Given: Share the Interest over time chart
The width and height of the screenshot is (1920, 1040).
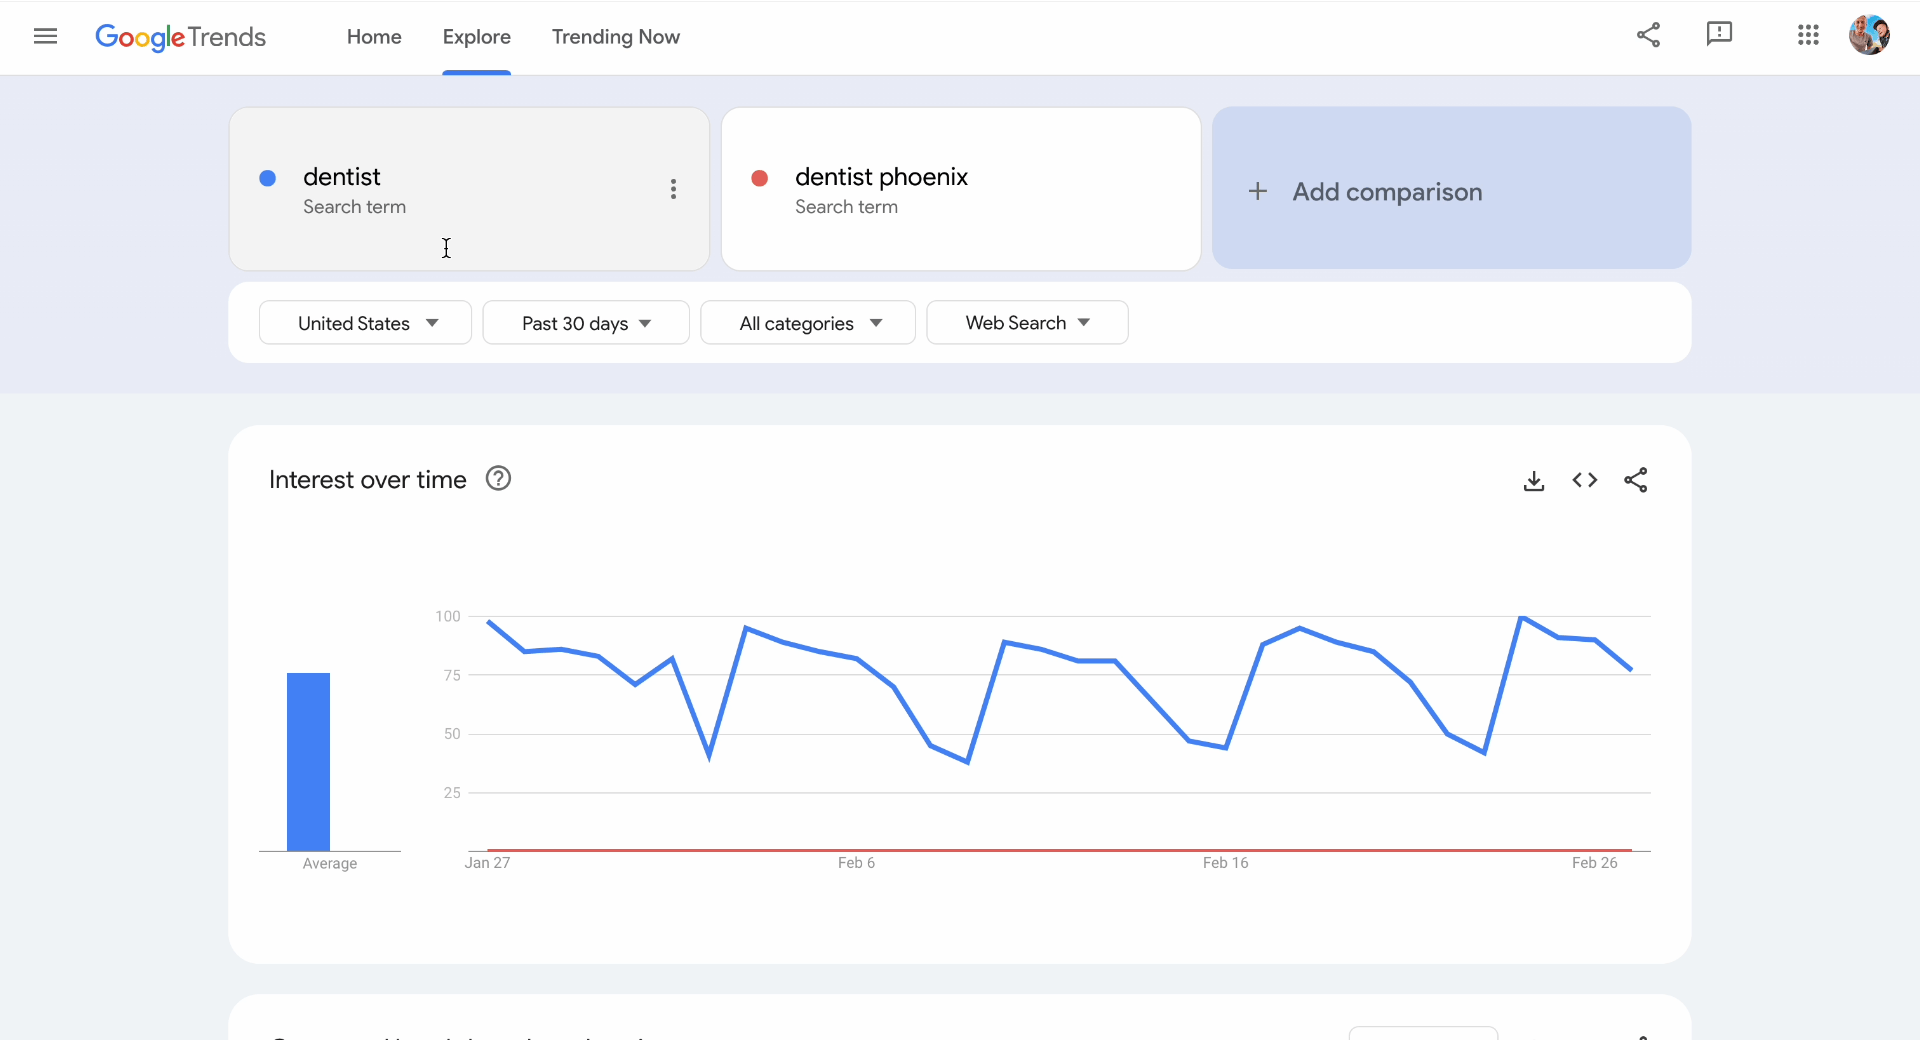Looking at the screenshot, I should (1636, 481).
